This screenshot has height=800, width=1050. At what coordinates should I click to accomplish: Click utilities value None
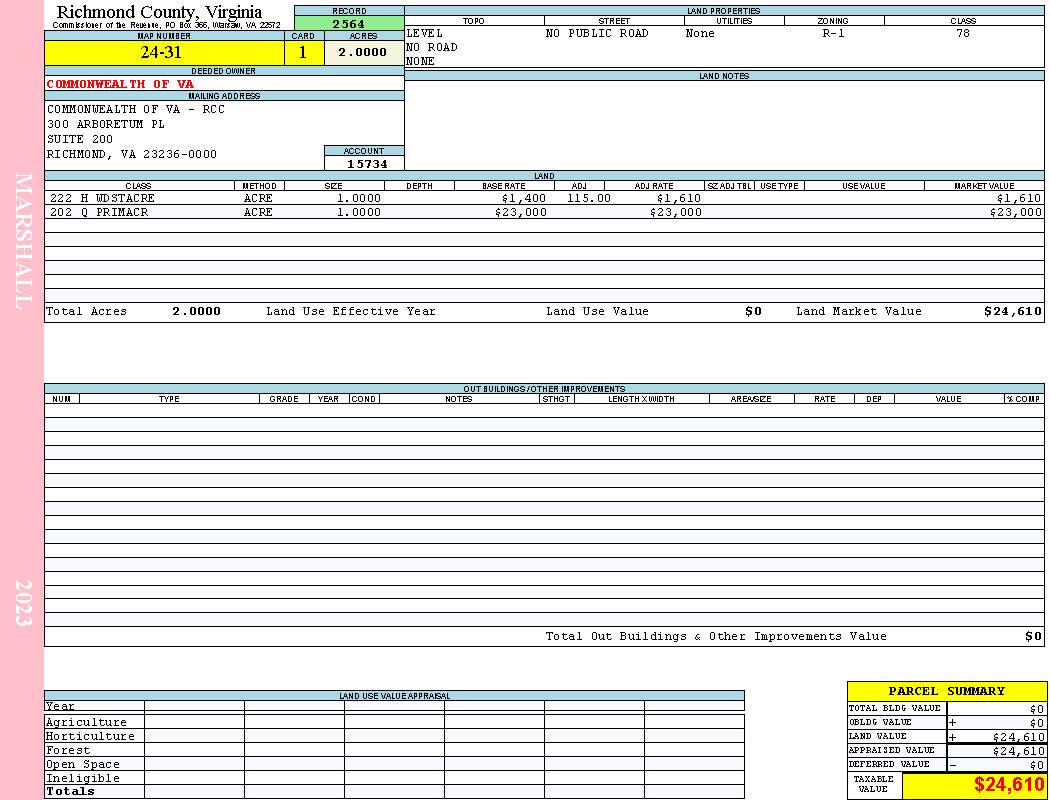click(700, 33)
